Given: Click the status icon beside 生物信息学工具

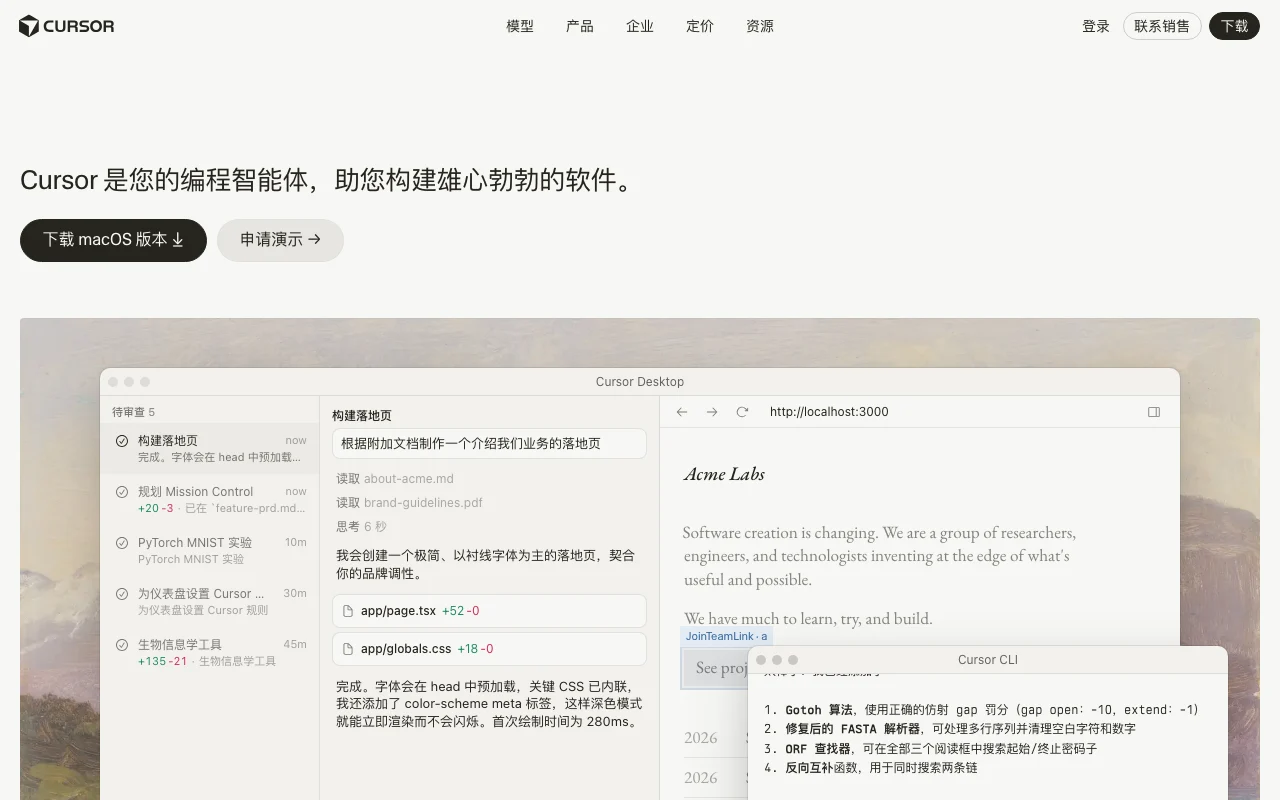Looking at the screenshot, I should coord(122,645).
